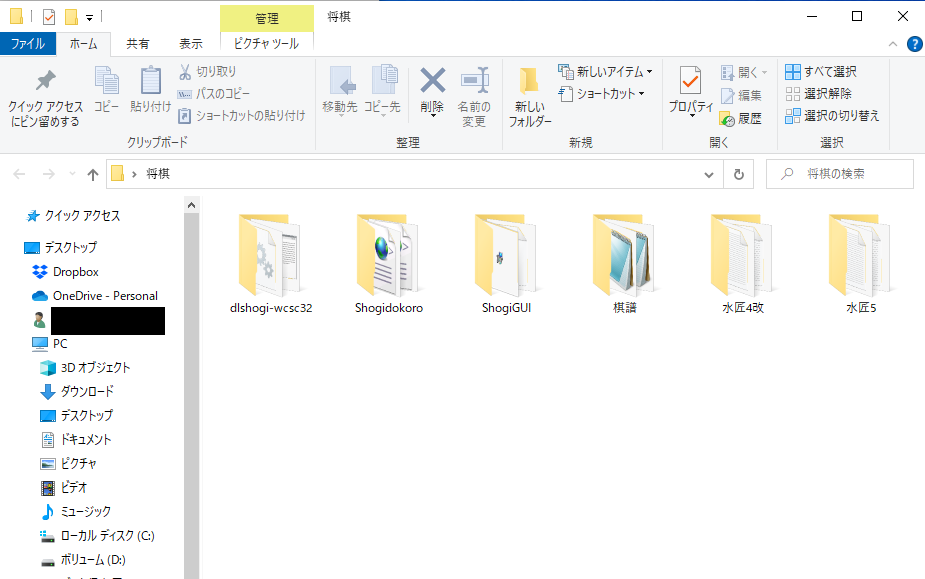Go up one folder level arrow
Viewport: 925px width, 579px height.
pos(93,174)
